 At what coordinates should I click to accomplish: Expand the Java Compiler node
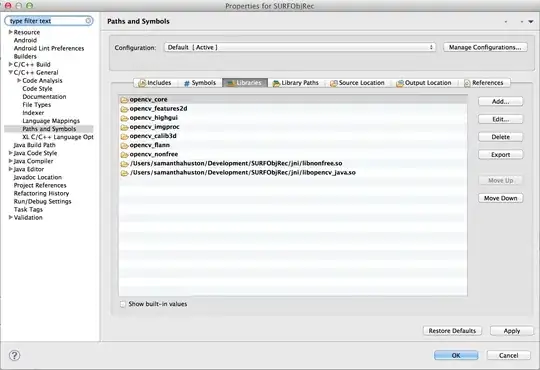coord(10,161)
